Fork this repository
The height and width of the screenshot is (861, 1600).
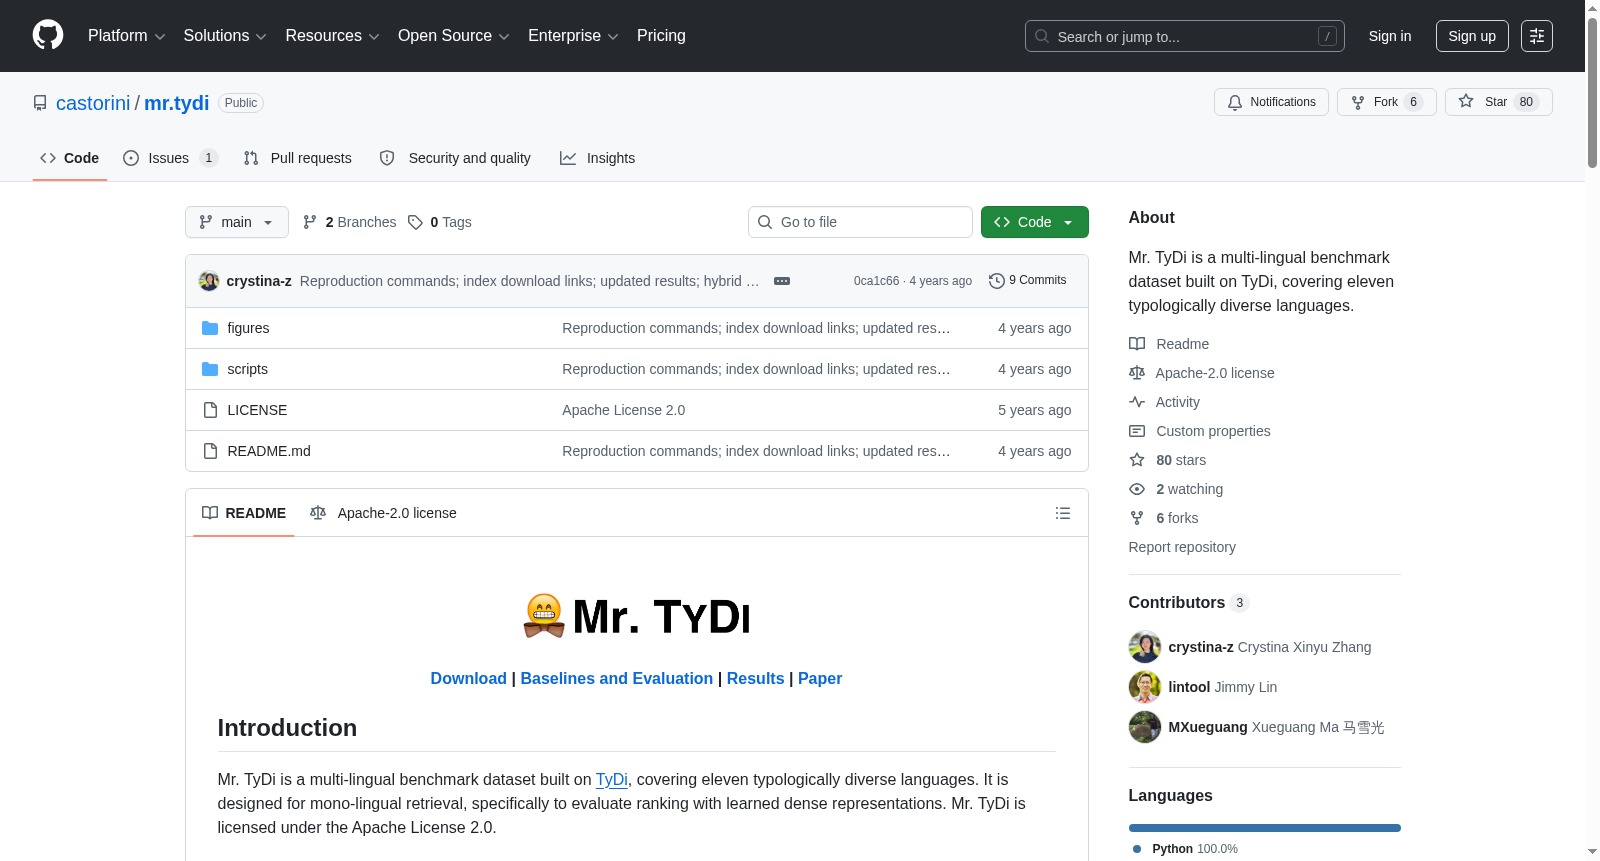tap(1386, 102)
